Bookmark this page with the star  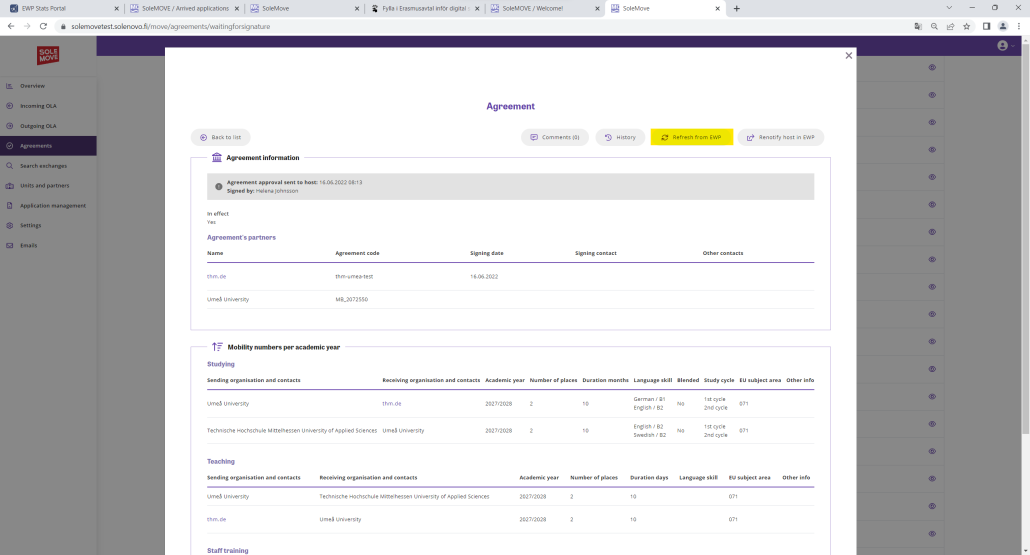point(966,26)
